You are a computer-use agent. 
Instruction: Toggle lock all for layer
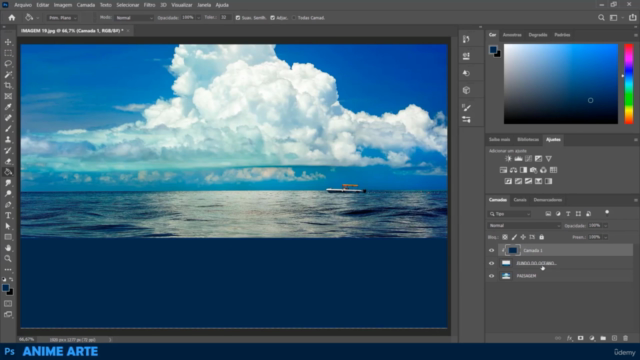pos(542,237)
